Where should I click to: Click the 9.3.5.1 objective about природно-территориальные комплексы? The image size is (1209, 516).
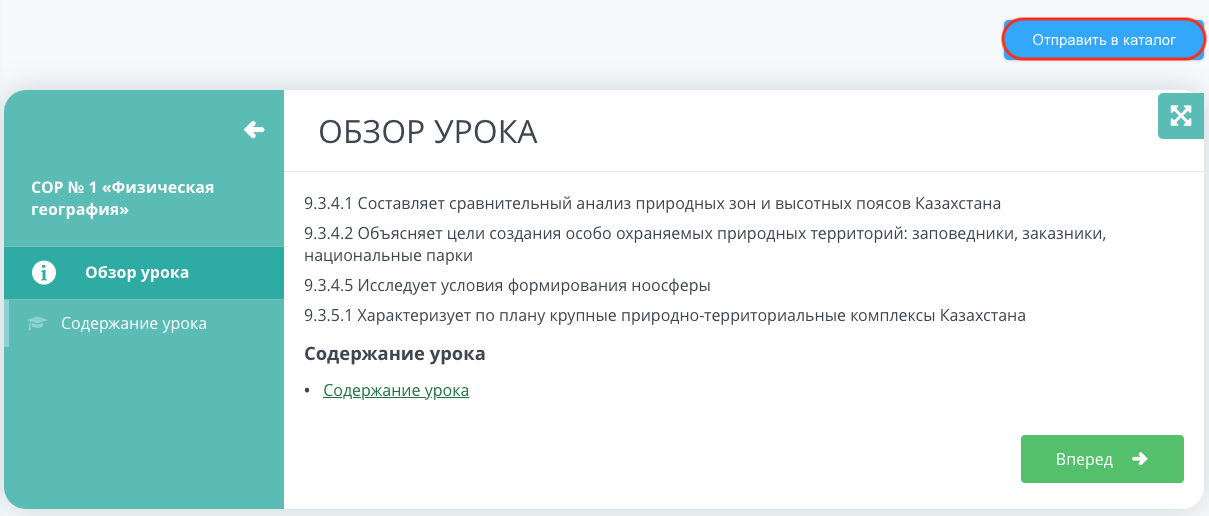pyautogui.click(x=665, y=316)
